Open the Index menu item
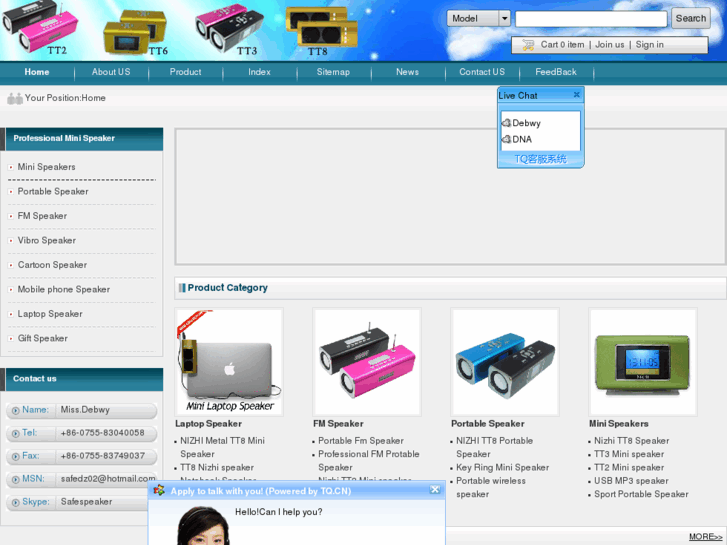727x545 pixels. (x=259, y=72)
